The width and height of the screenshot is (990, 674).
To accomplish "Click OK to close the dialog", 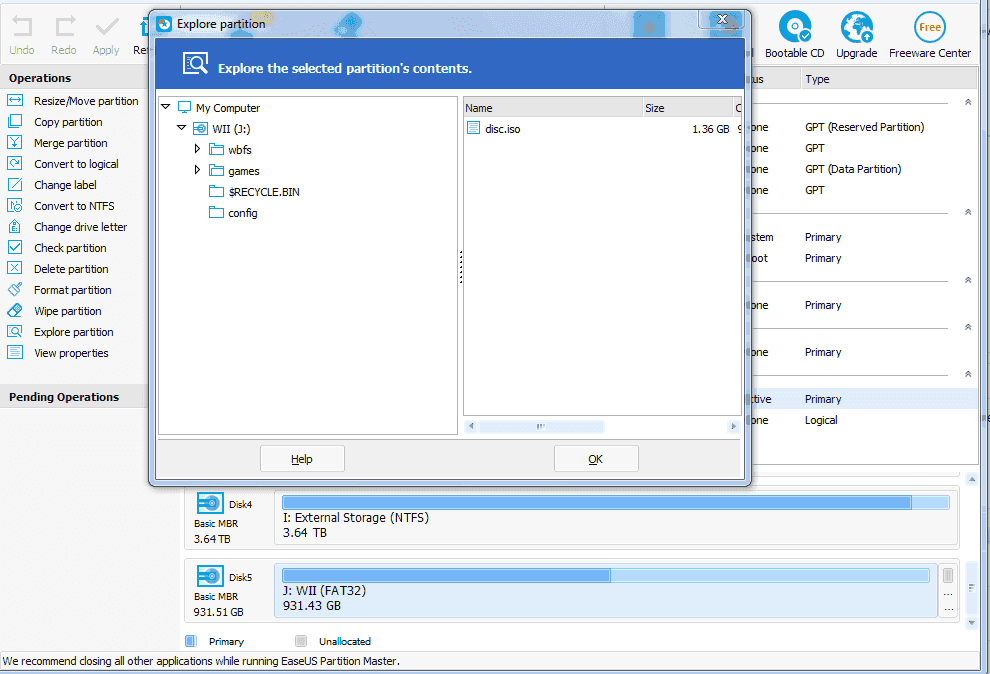I will [x=595, y=459].
